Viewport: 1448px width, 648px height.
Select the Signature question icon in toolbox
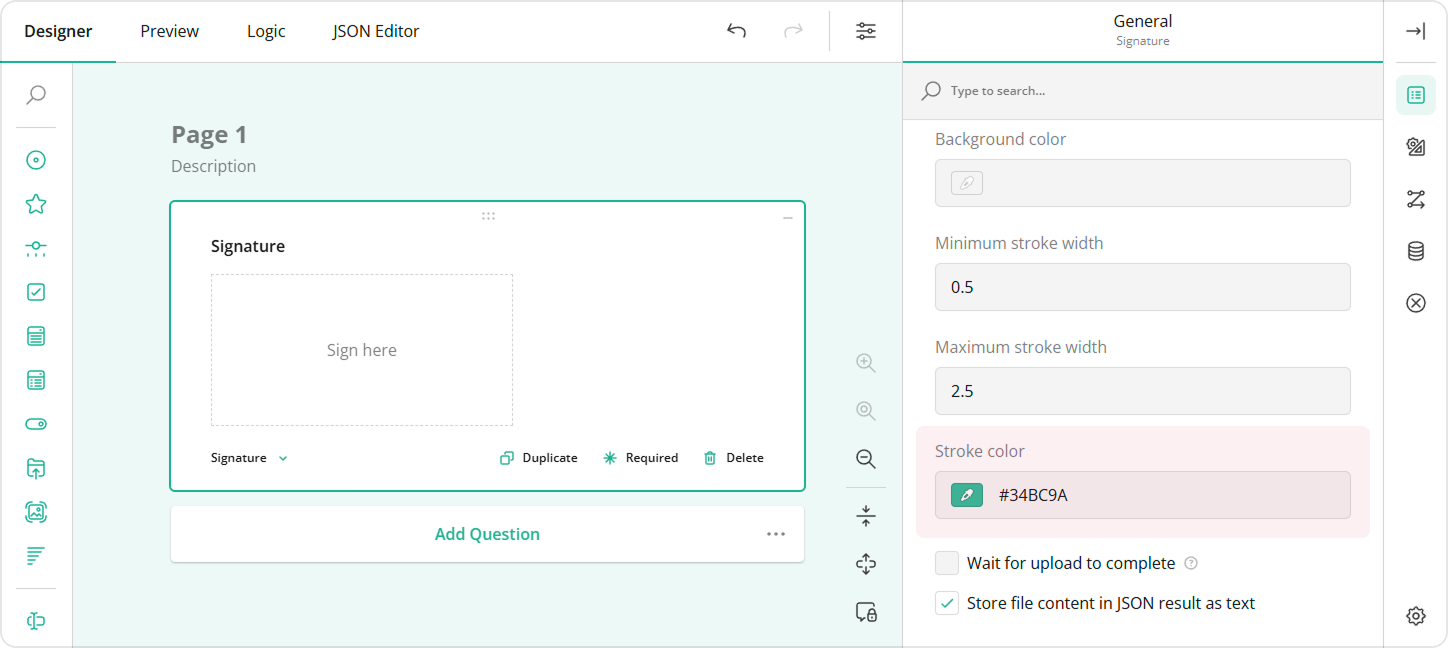pyautogui.click(x=36, y=620)
